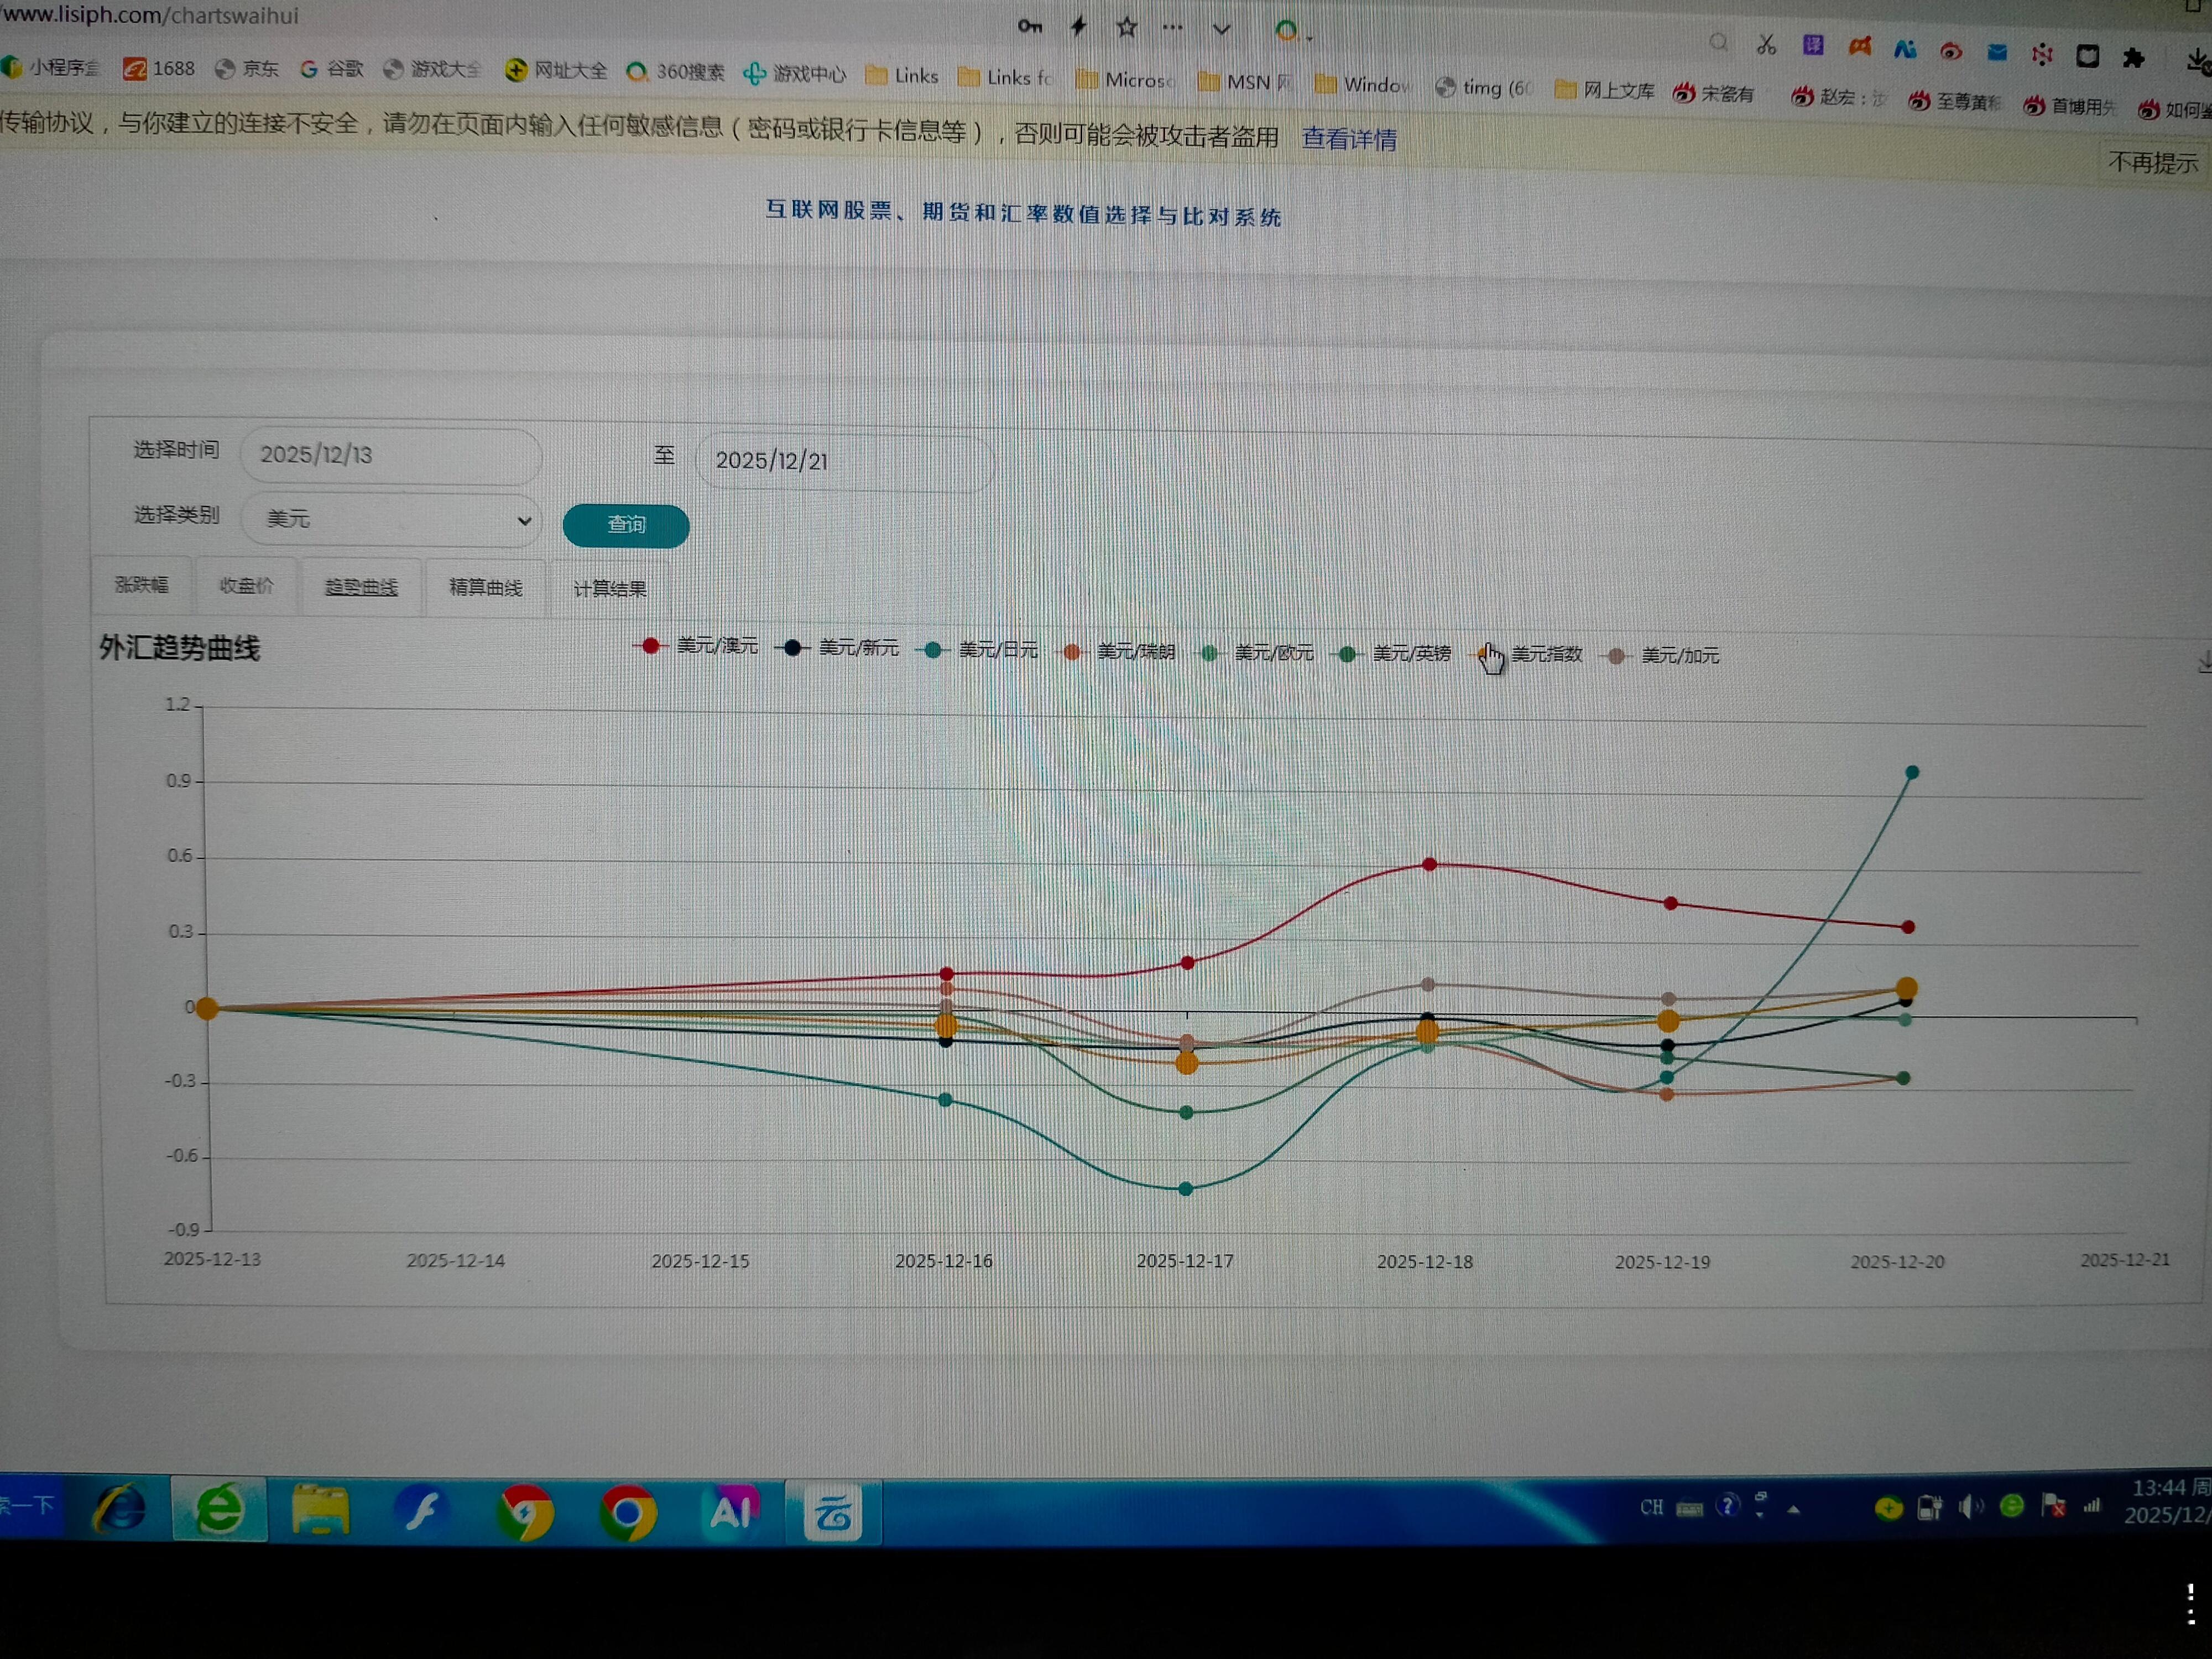Expand the address bar dropdown chevron
2212x1659 pixels.
pos(1221,29)
